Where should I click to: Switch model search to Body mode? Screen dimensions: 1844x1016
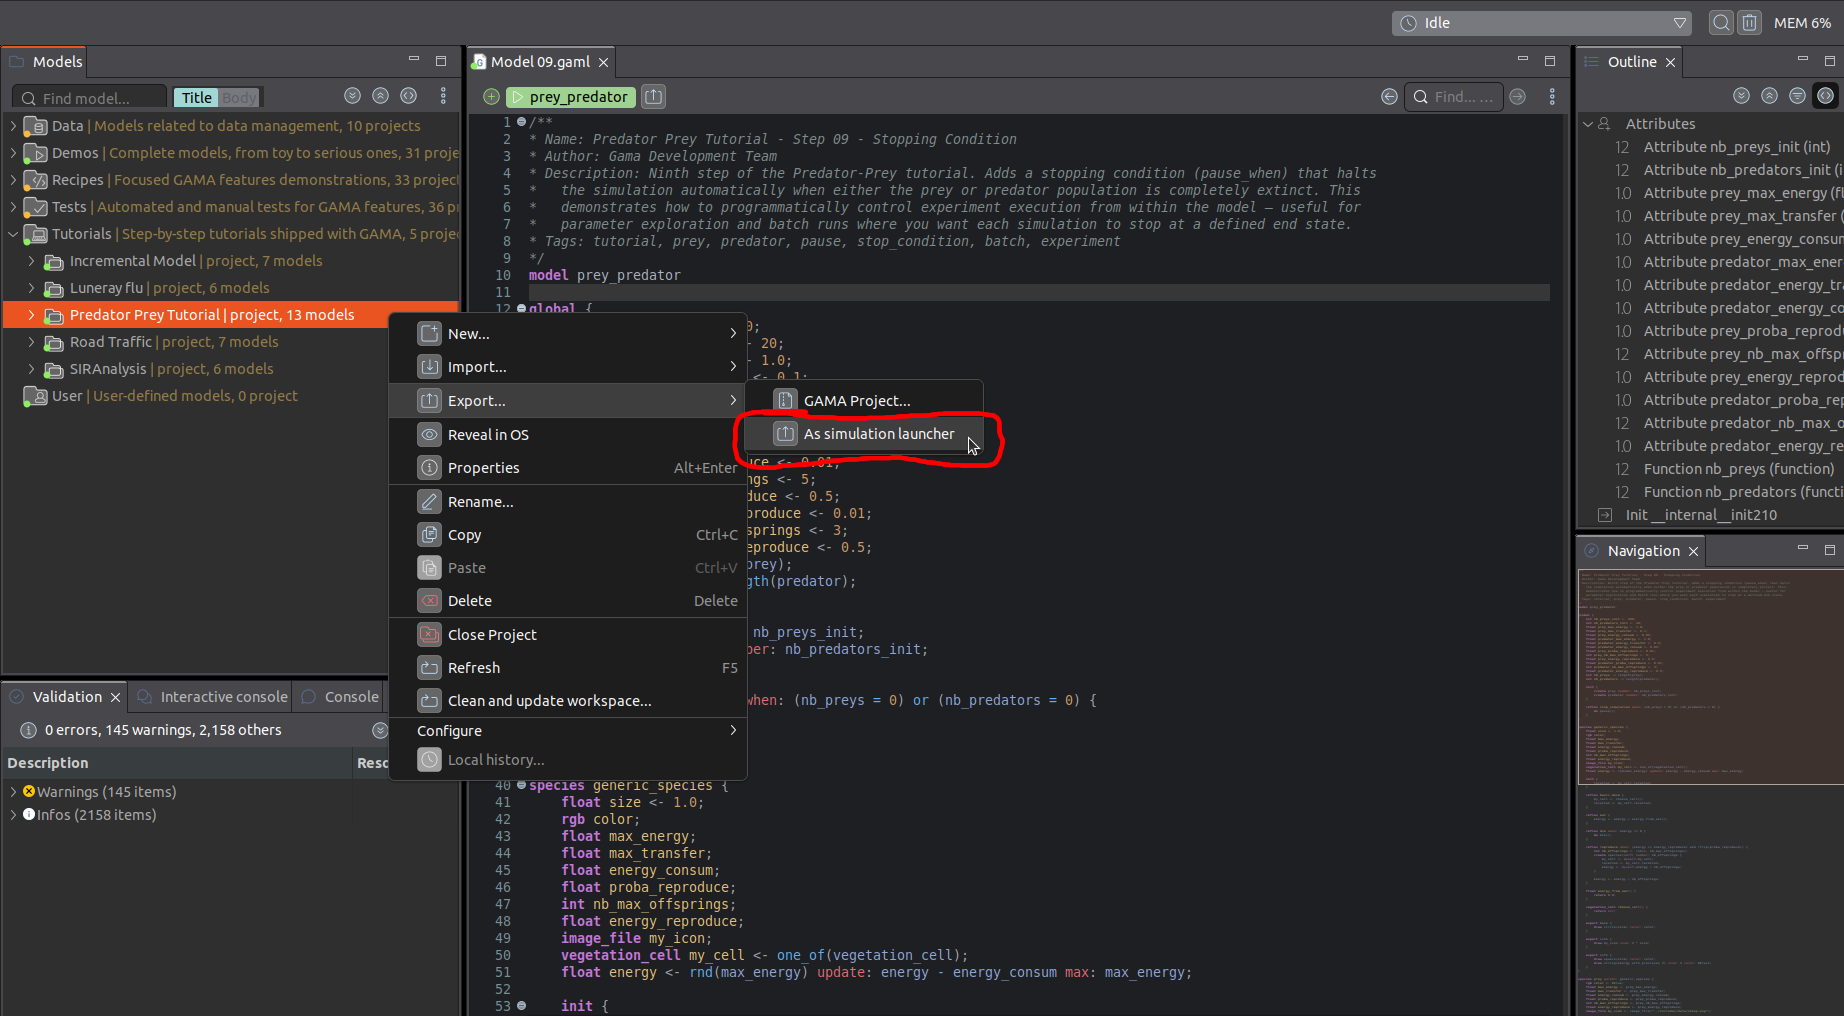(239, 98)
